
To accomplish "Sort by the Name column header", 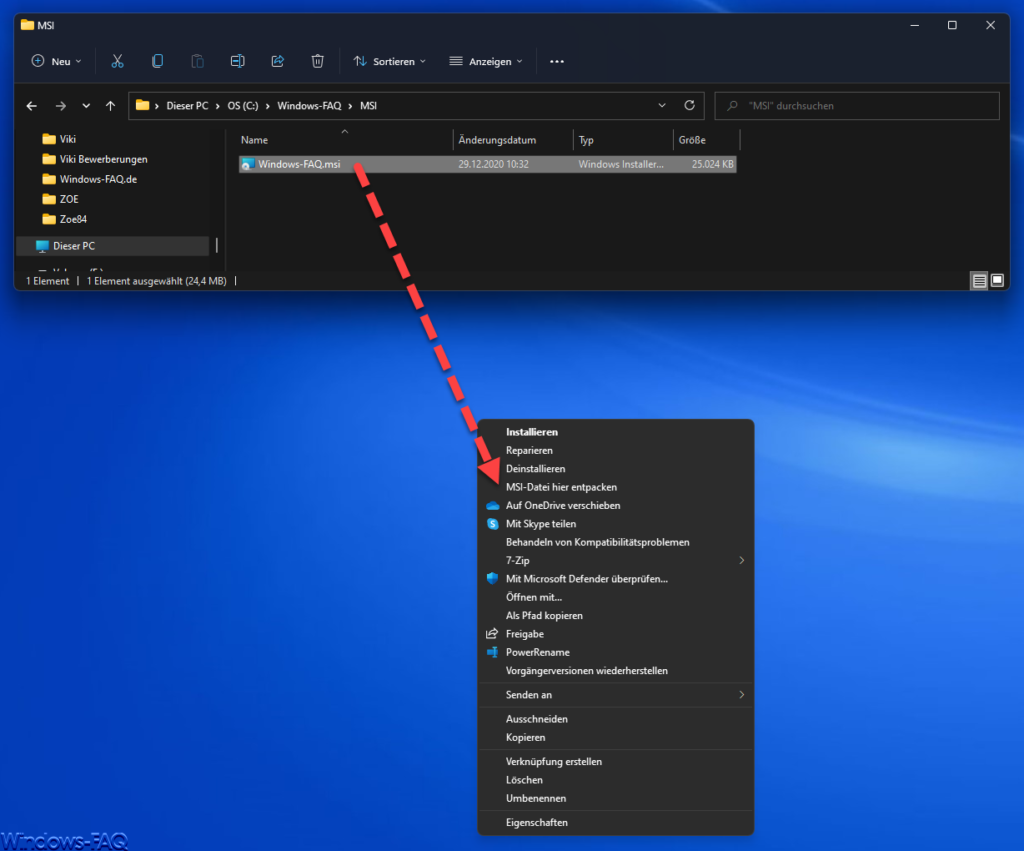I will click(x=345, y=140).
